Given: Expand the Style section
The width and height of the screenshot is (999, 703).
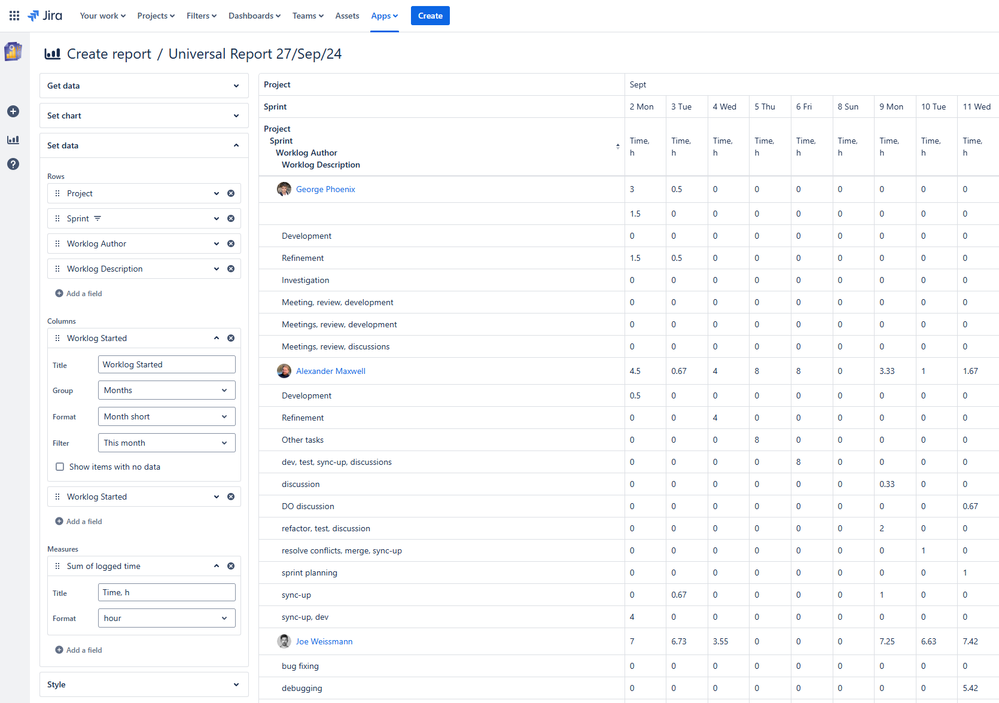Looking at the screenshot, I should [x=144, y=685].
